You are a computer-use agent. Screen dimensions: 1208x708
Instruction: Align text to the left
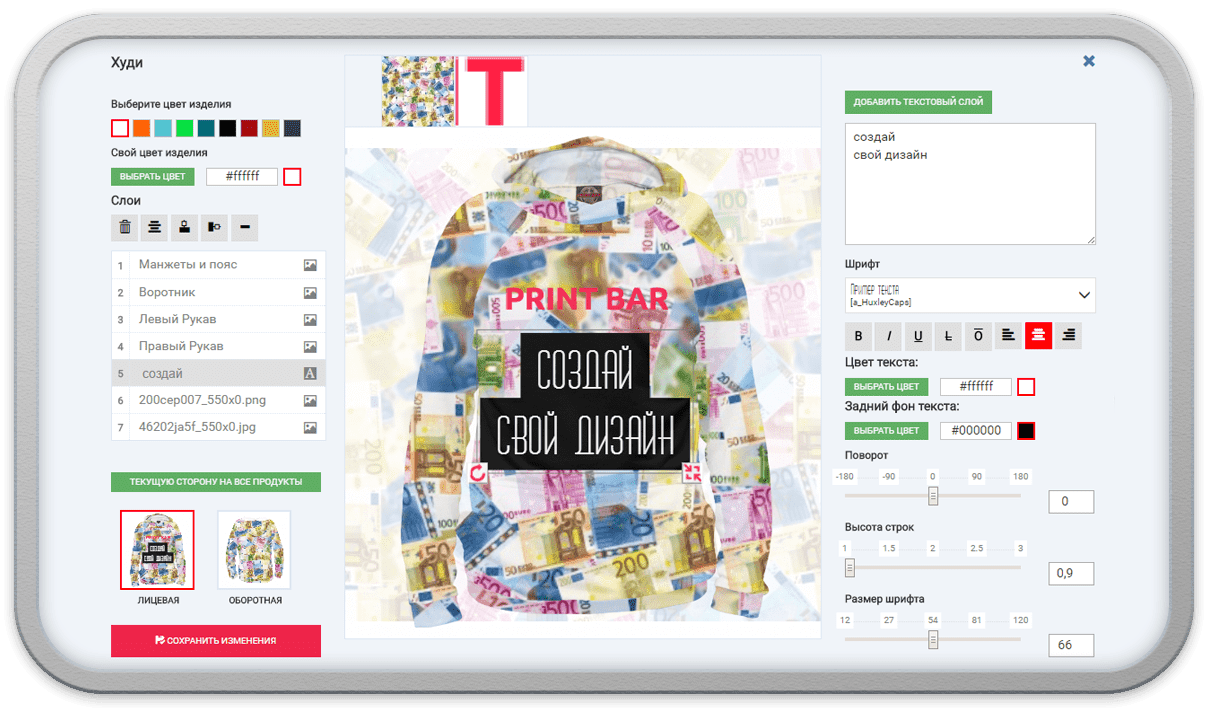[x=1008, y=336]
